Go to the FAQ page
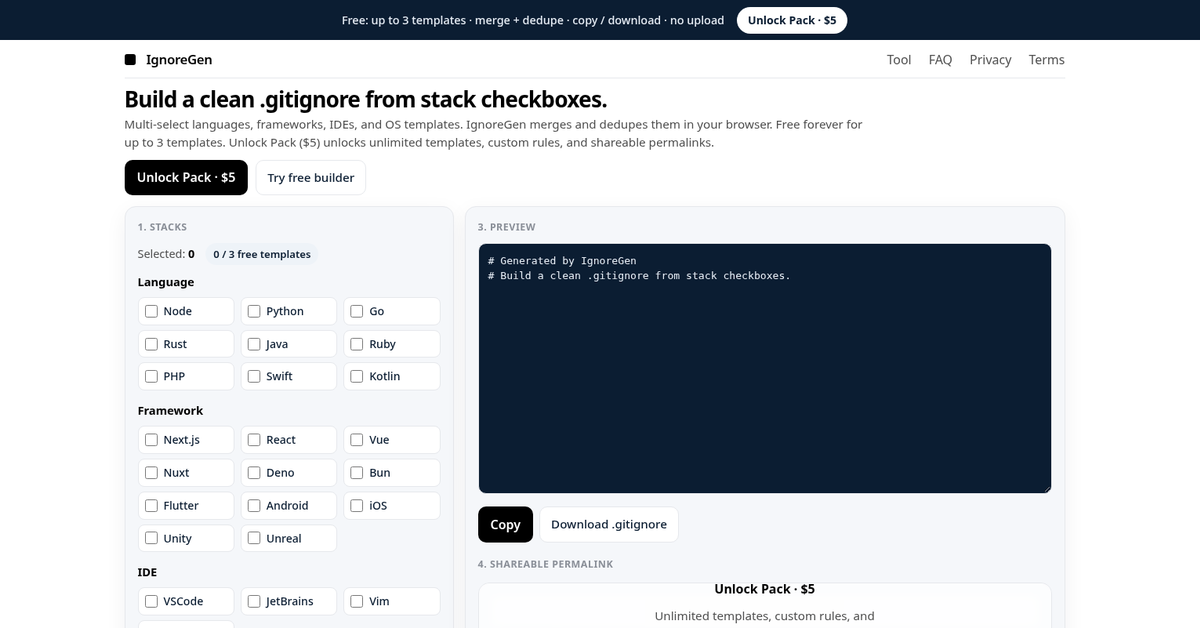This screenshot has width=1200, height=628. tap(940, 60)
